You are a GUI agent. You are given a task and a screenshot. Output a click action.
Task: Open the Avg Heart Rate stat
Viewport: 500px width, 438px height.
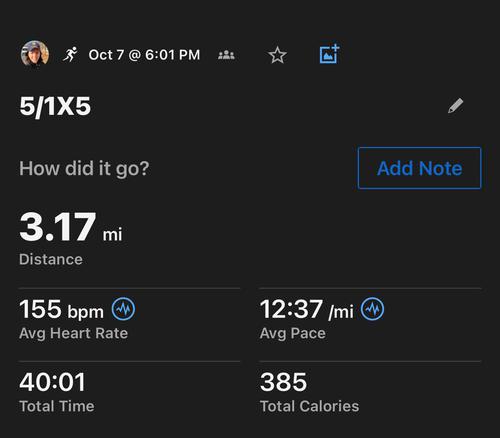[77, 319]
